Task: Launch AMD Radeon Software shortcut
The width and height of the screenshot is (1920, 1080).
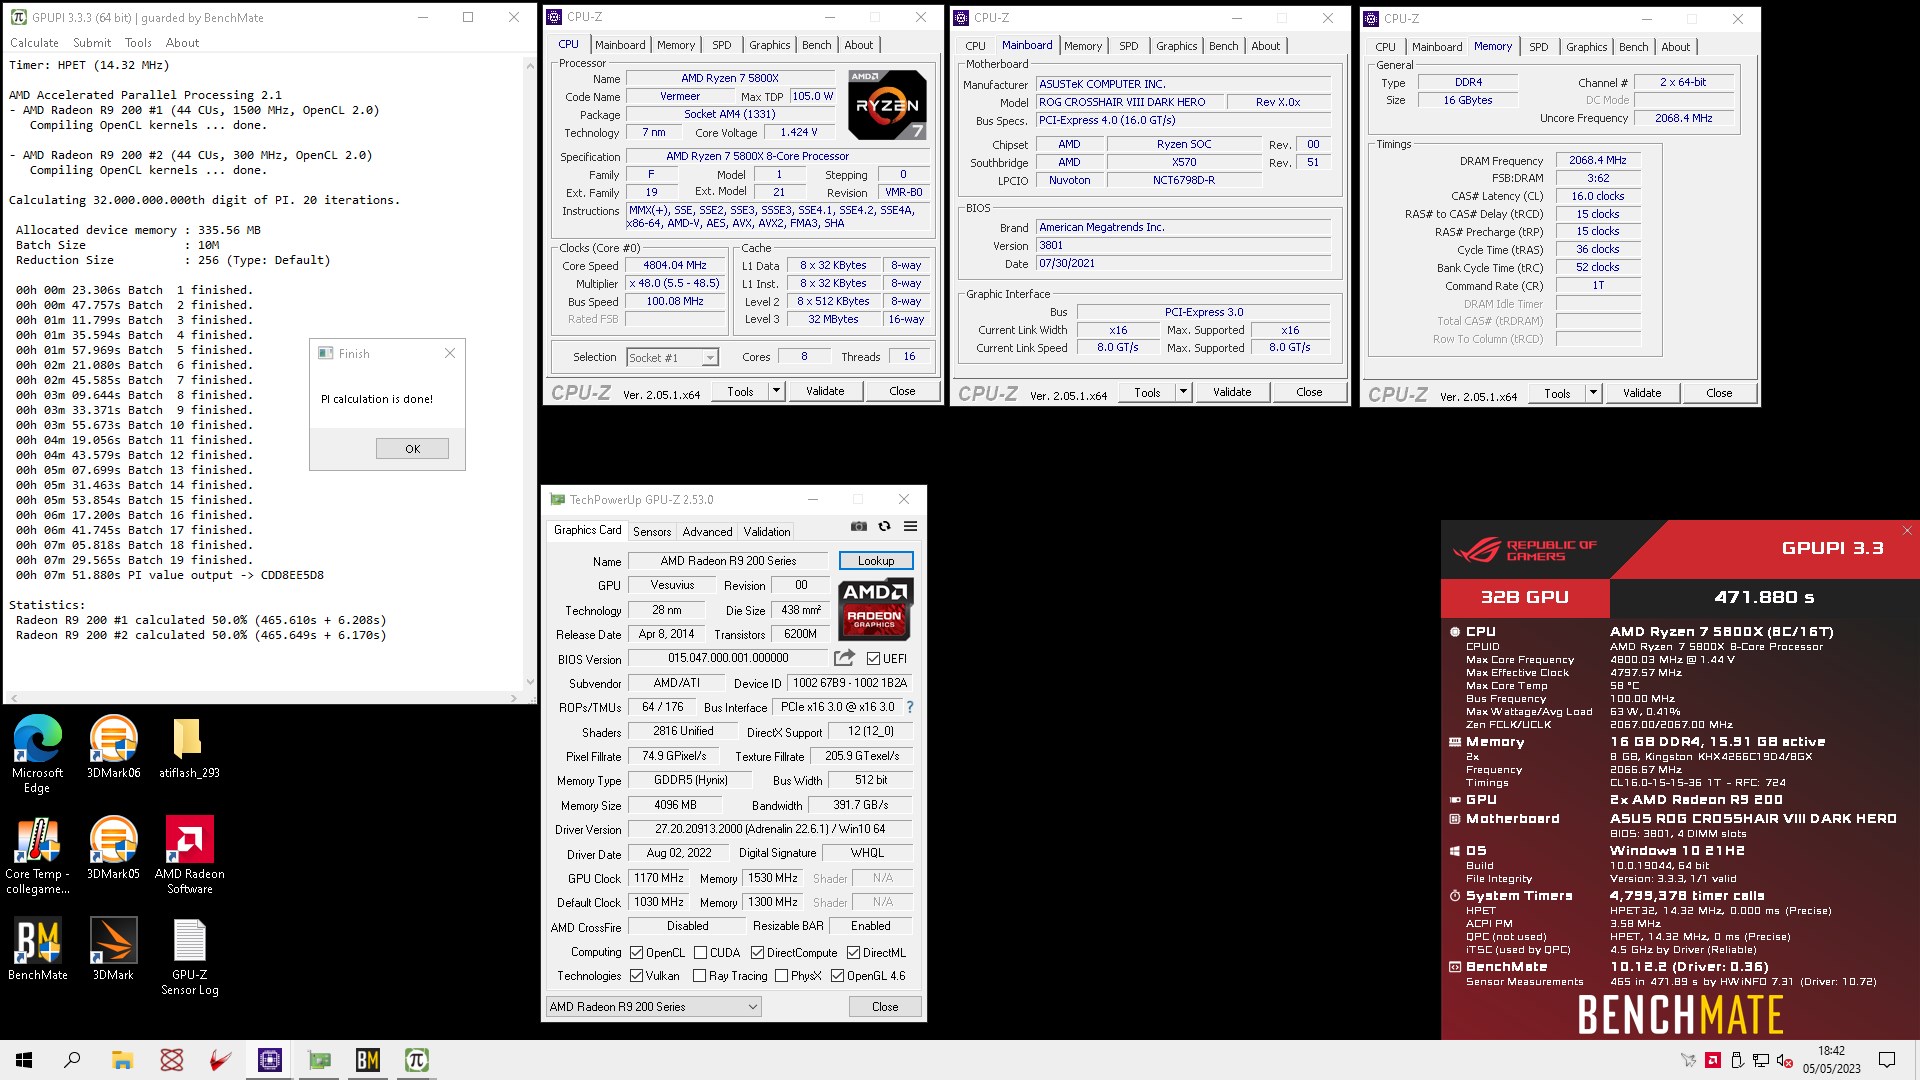Action: pos(189,855)
